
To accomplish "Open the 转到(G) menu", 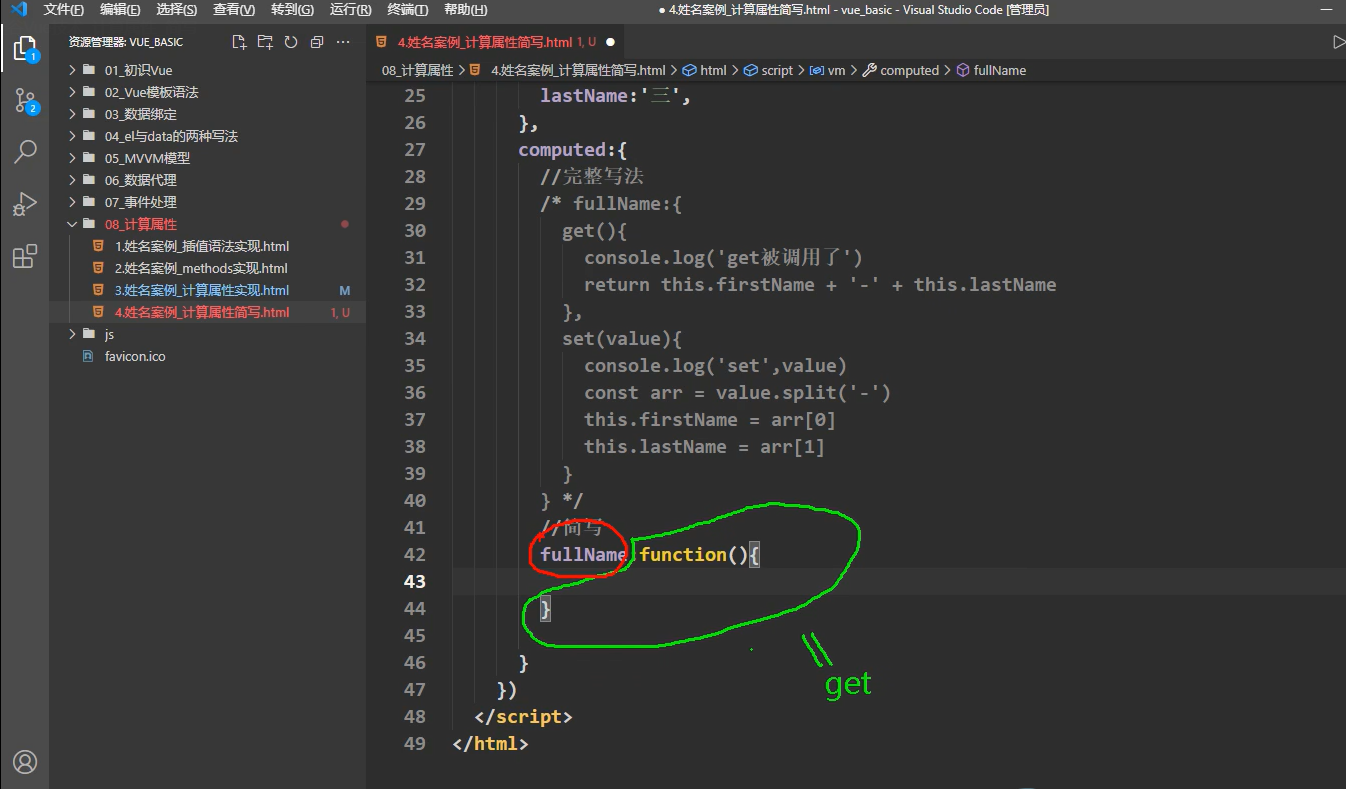I will (292, 9).
